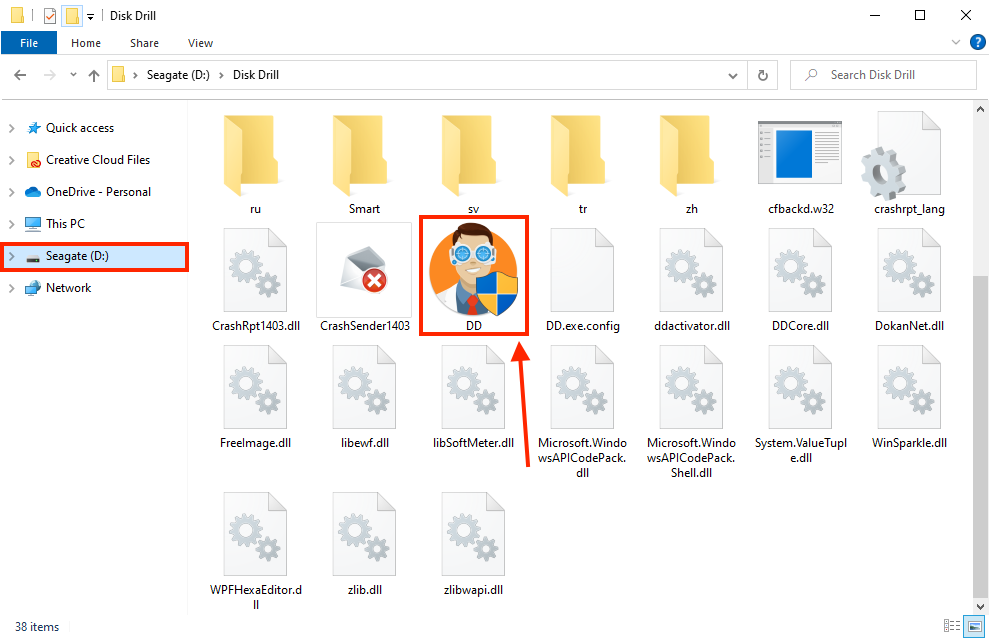Select the zlibwapi.dll file
Image resolution: width=990 pixels, height=639 pixels.
click(x=474, y=544)
